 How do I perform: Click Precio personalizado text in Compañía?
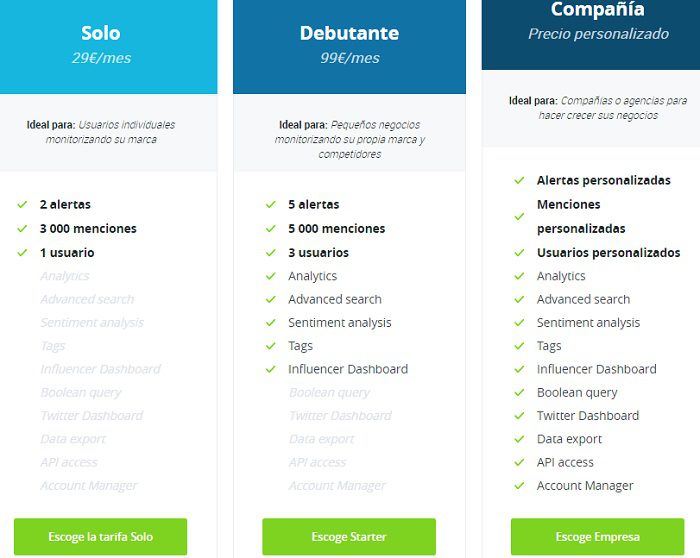coord(598,34)
